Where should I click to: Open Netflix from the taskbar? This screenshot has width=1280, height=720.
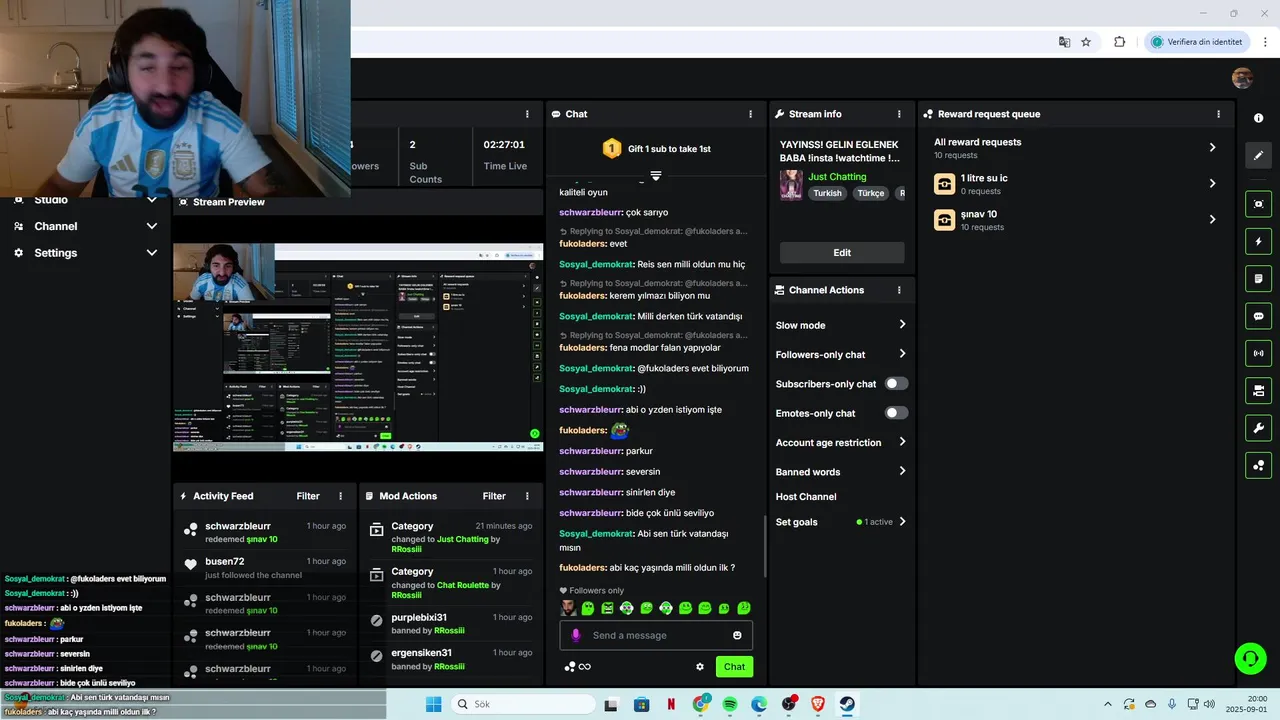[671, 704]
